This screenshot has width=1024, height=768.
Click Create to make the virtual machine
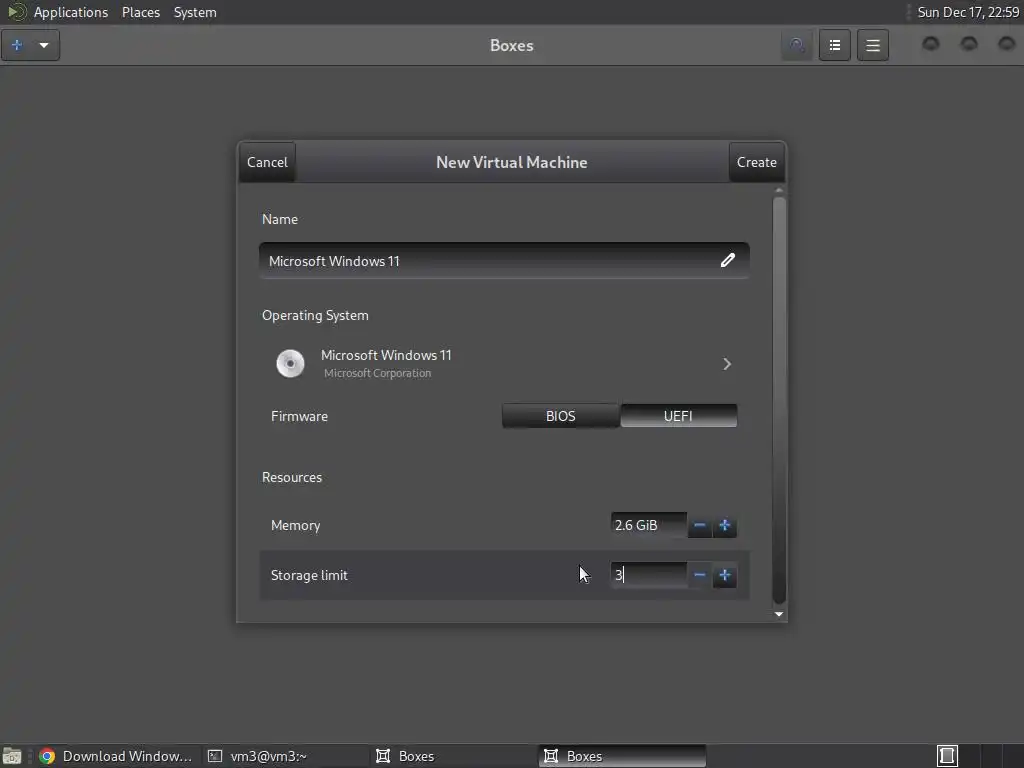[756, 162]
